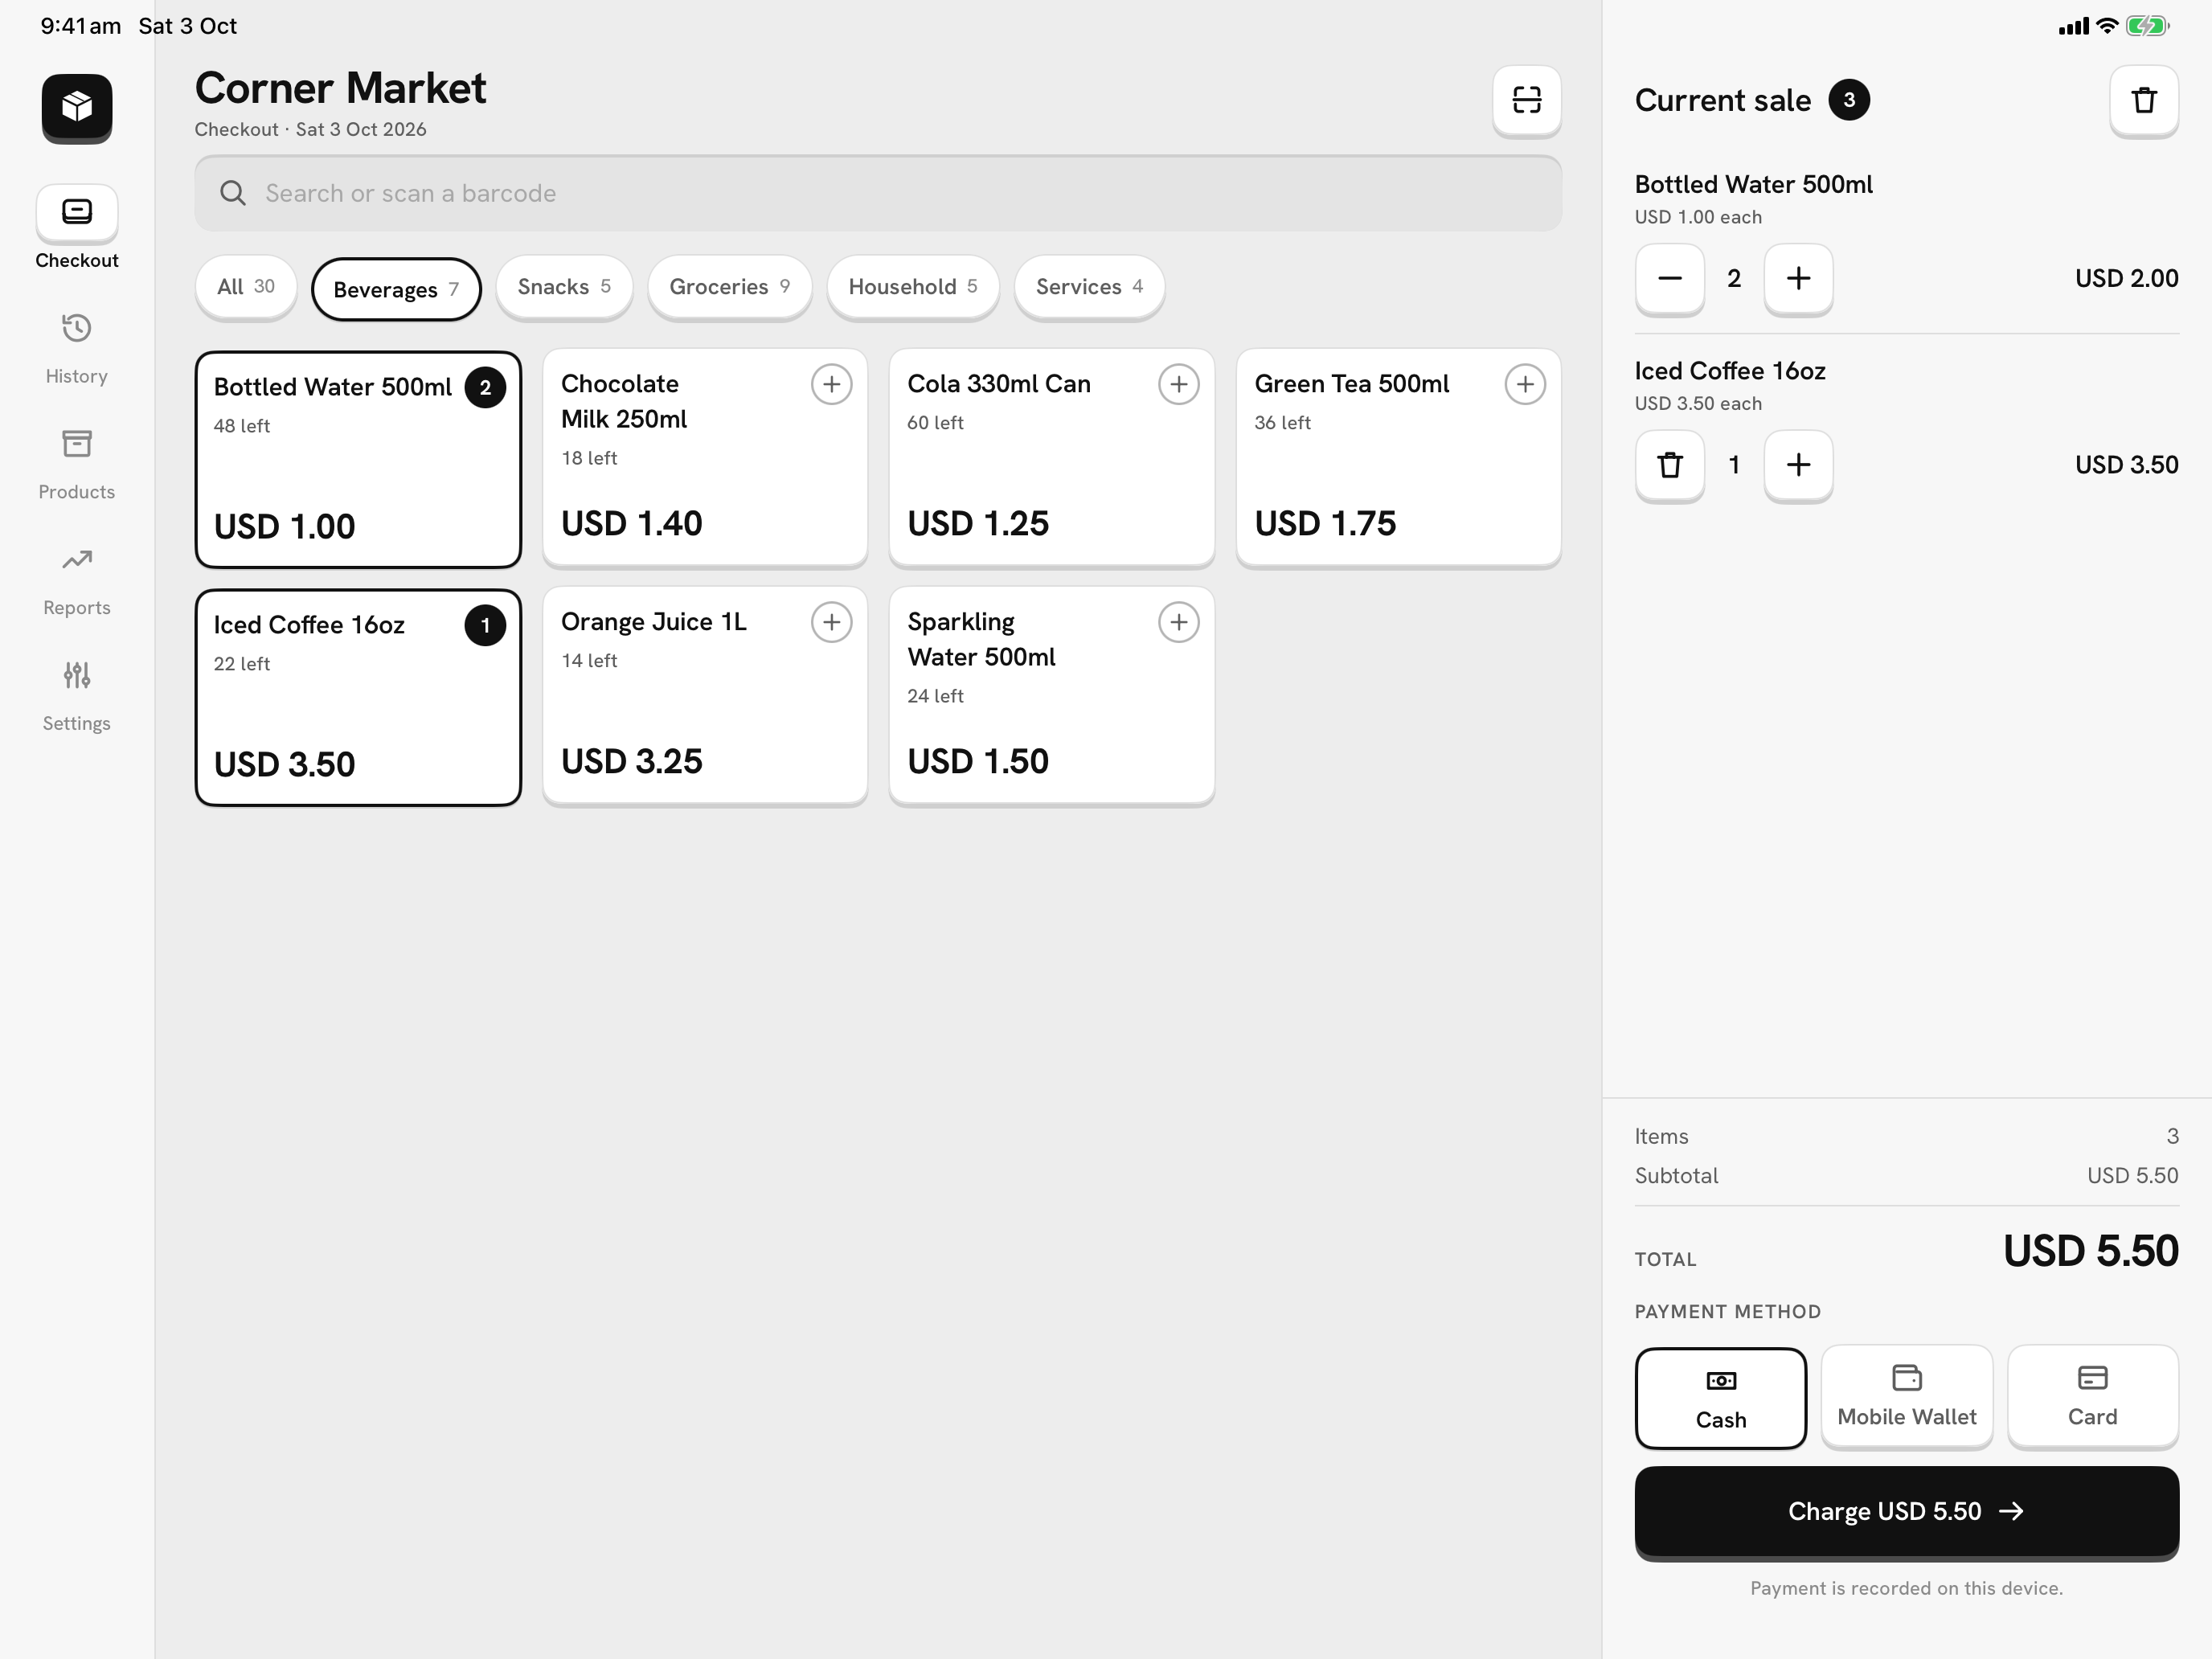Add Orange Juice 1L with plus icon
Screen dimensions: 2212x1659
(831, 622)
